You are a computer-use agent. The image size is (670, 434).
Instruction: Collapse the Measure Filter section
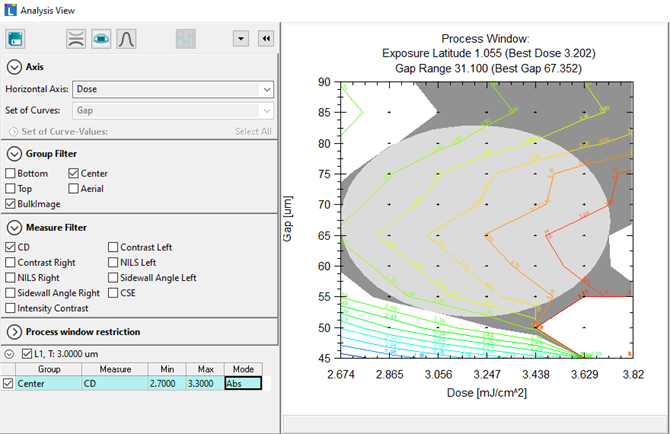coord(15,226)
